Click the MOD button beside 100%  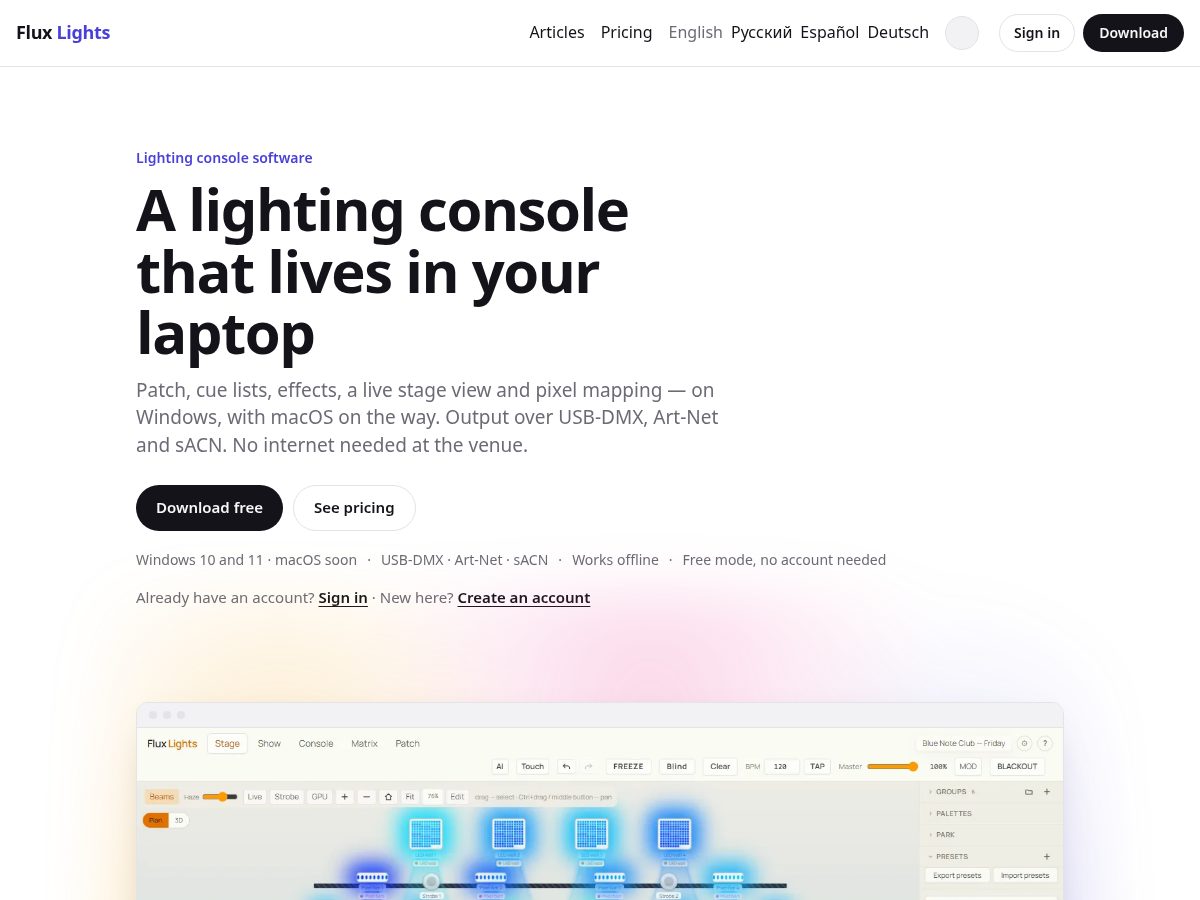(x=968, y=767)
